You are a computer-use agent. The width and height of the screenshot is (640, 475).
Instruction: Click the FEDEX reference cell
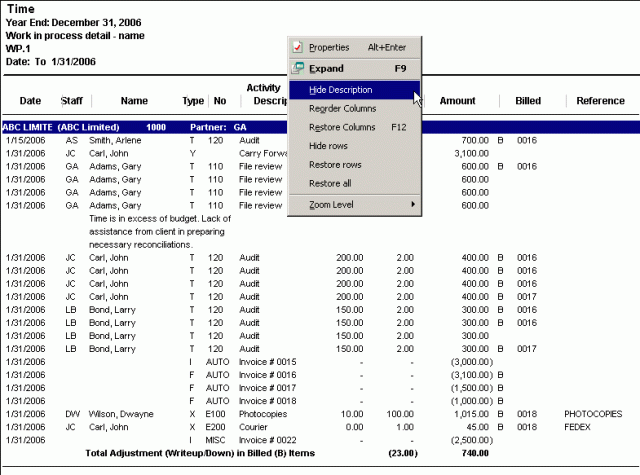pyautogui.click(x=579, y=427)
